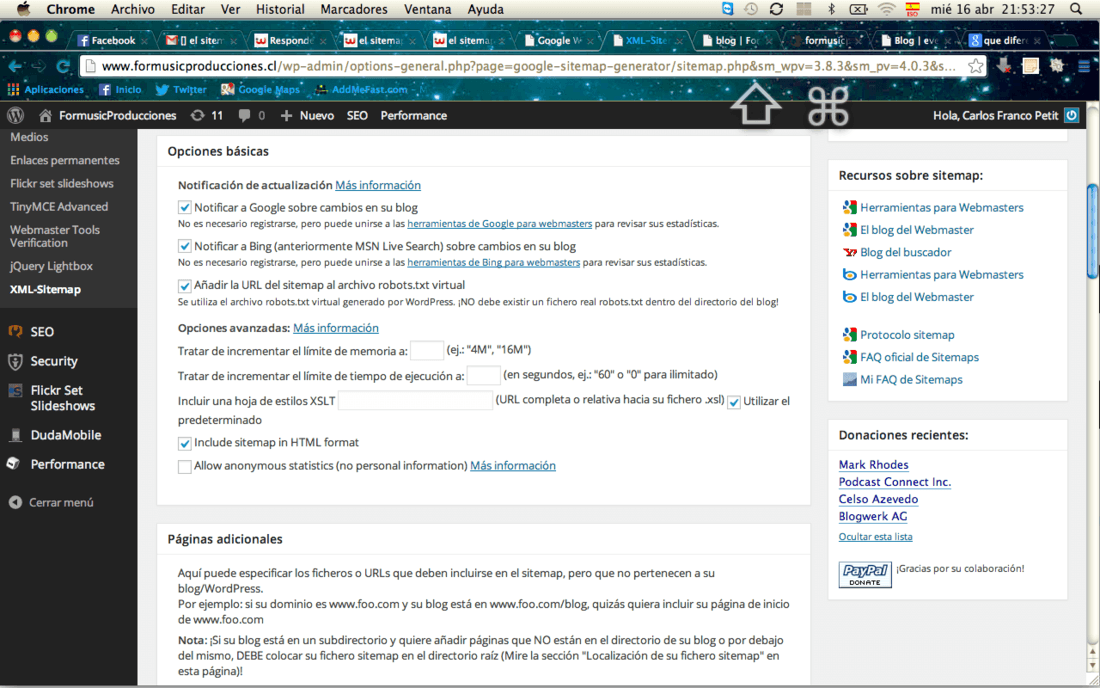Open TinyMCE Advanced submenu item
The image size is (1100, 688).
[x=59, y=206]
